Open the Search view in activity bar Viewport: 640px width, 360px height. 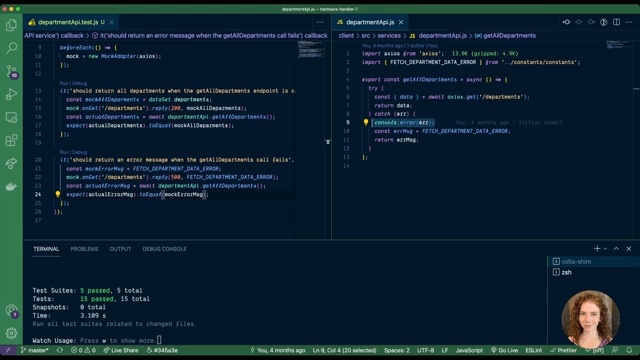11,48
